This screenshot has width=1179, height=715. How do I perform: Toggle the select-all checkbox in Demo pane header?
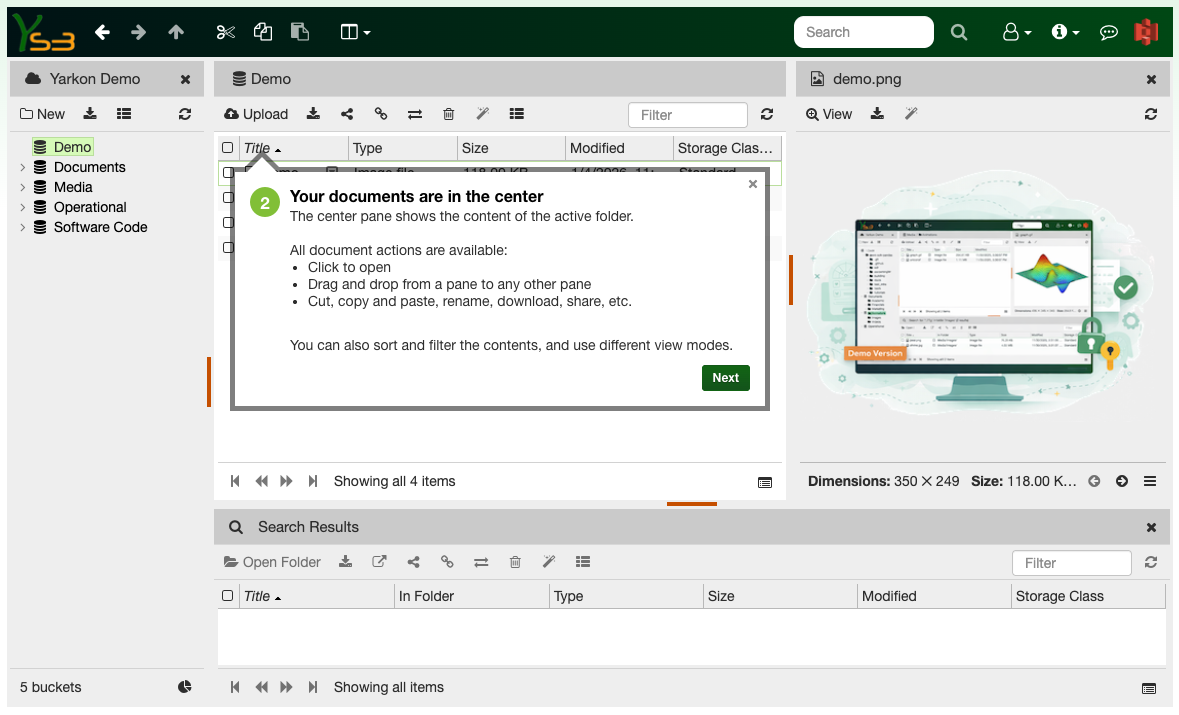tap(228, 148)
